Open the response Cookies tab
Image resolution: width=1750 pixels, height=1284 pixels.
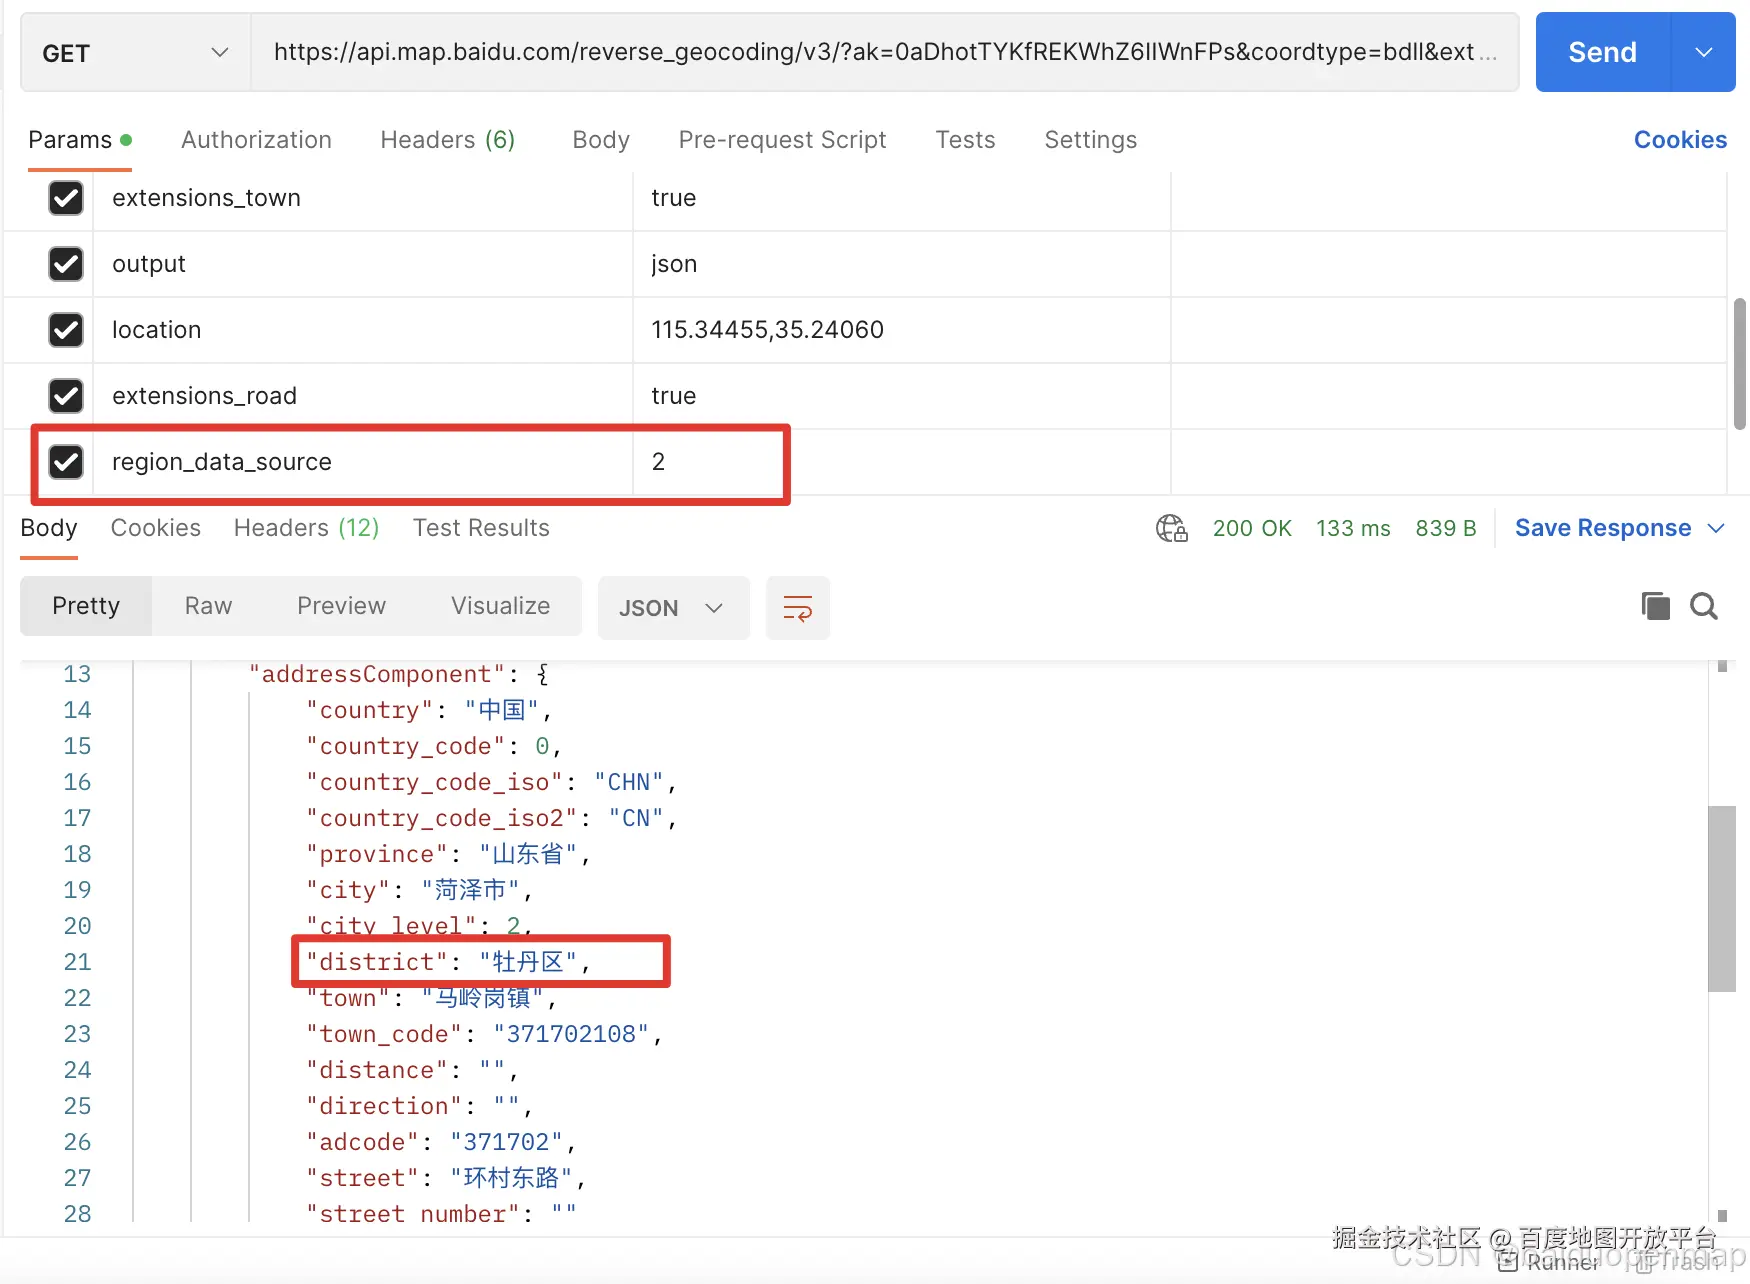[156, 528]
